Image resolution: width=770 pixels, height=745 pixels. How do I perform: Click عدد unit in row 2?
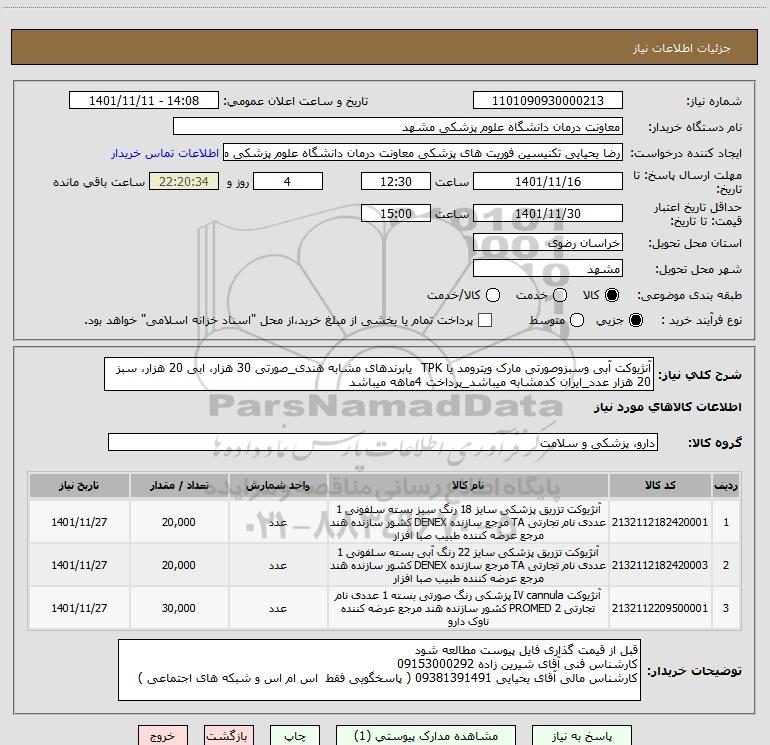278,565
